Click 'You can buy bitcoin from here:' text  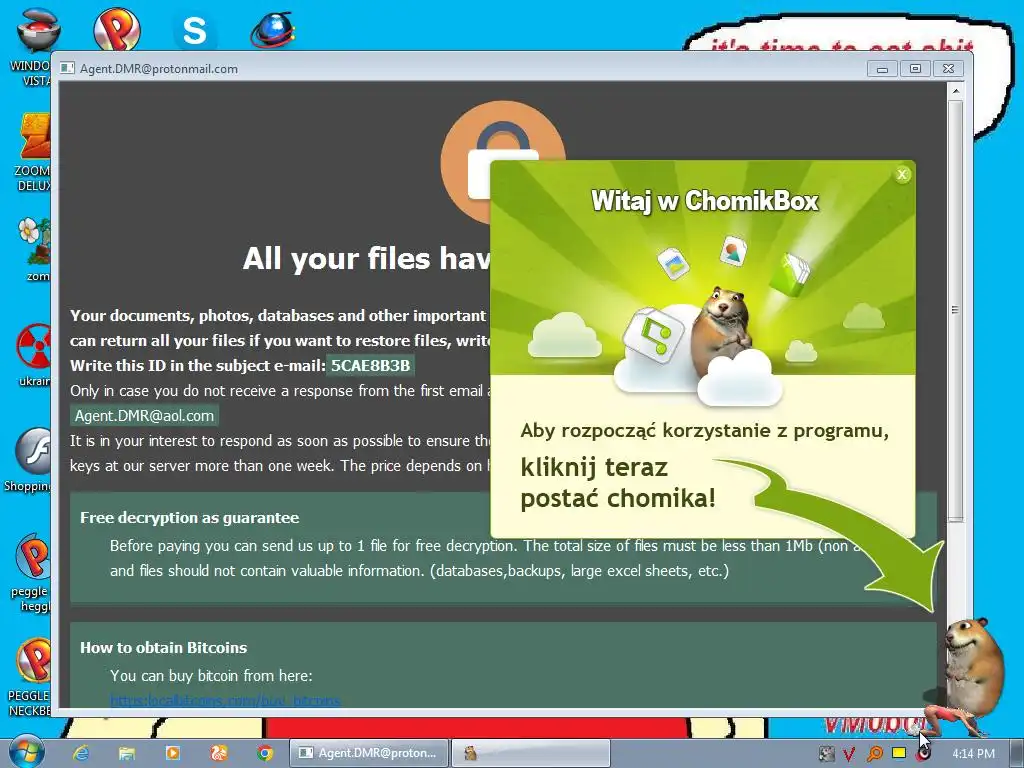click(211, 675)
